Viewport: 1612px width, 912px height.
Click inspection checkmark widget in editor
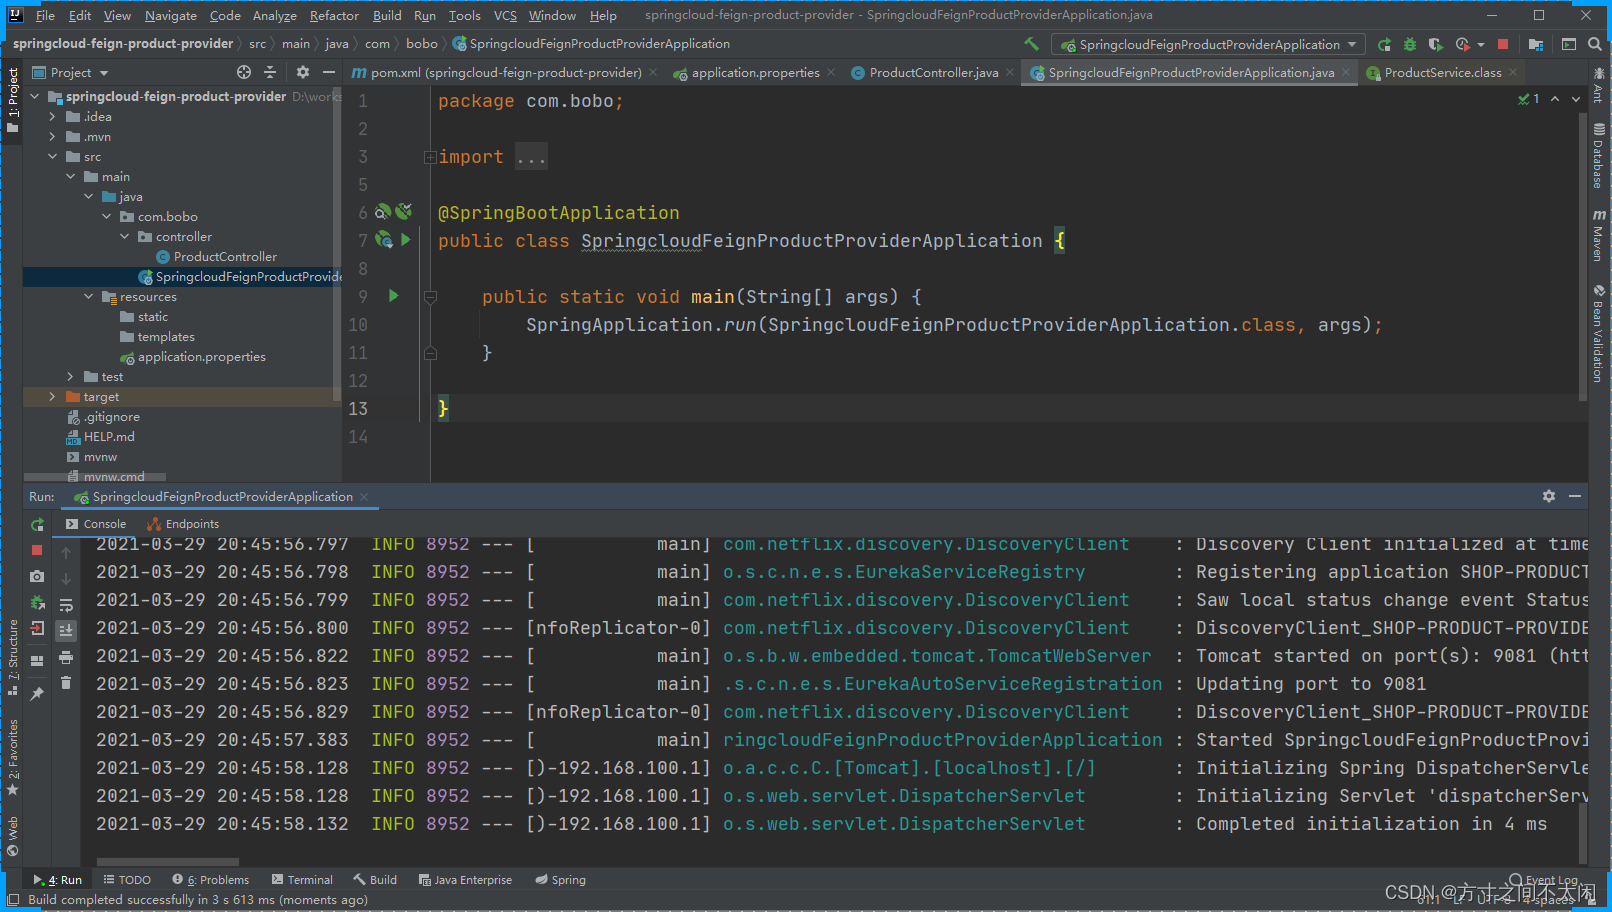pyautogui.click(x=1528, y=99)
